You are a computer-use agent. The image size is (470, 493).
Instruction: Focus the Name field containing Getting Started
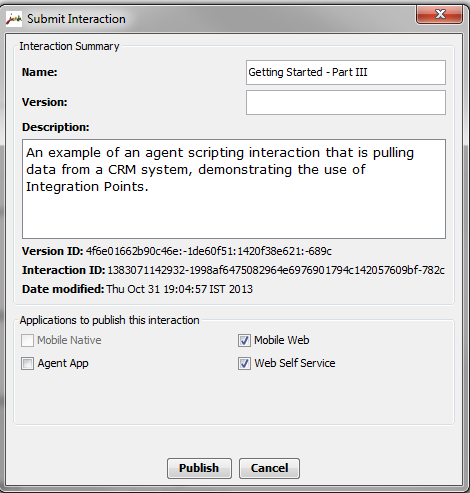pyautogui.click(x=346, y=72)
